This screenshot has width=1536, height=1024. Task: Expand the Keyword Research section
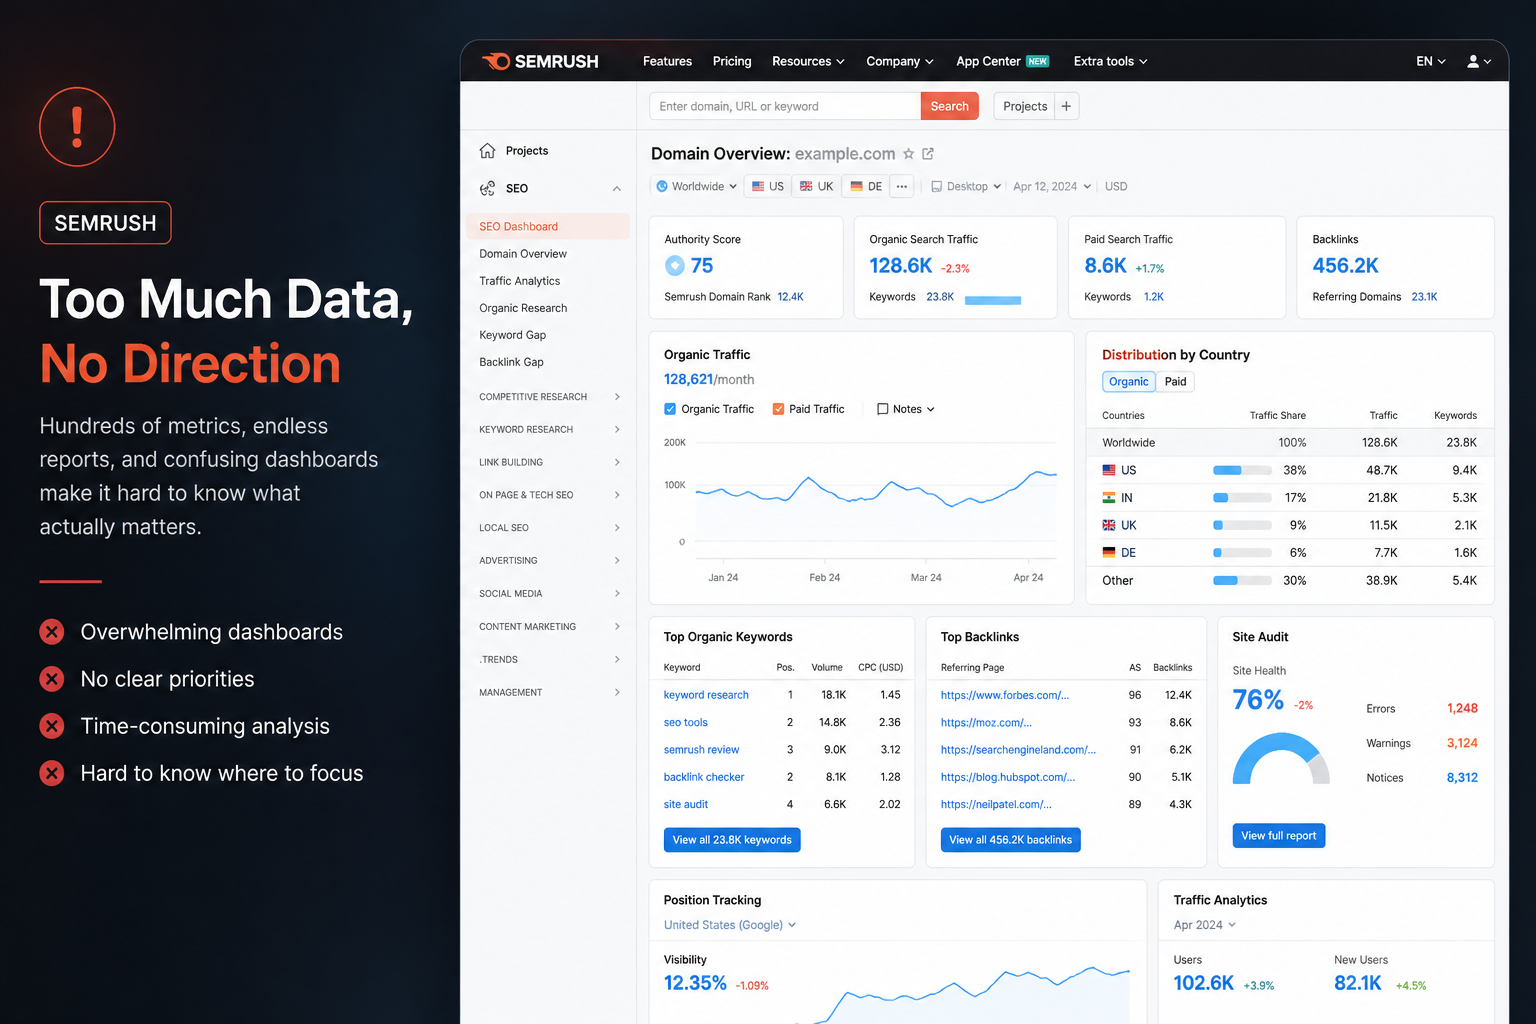(x=549, y=430)
